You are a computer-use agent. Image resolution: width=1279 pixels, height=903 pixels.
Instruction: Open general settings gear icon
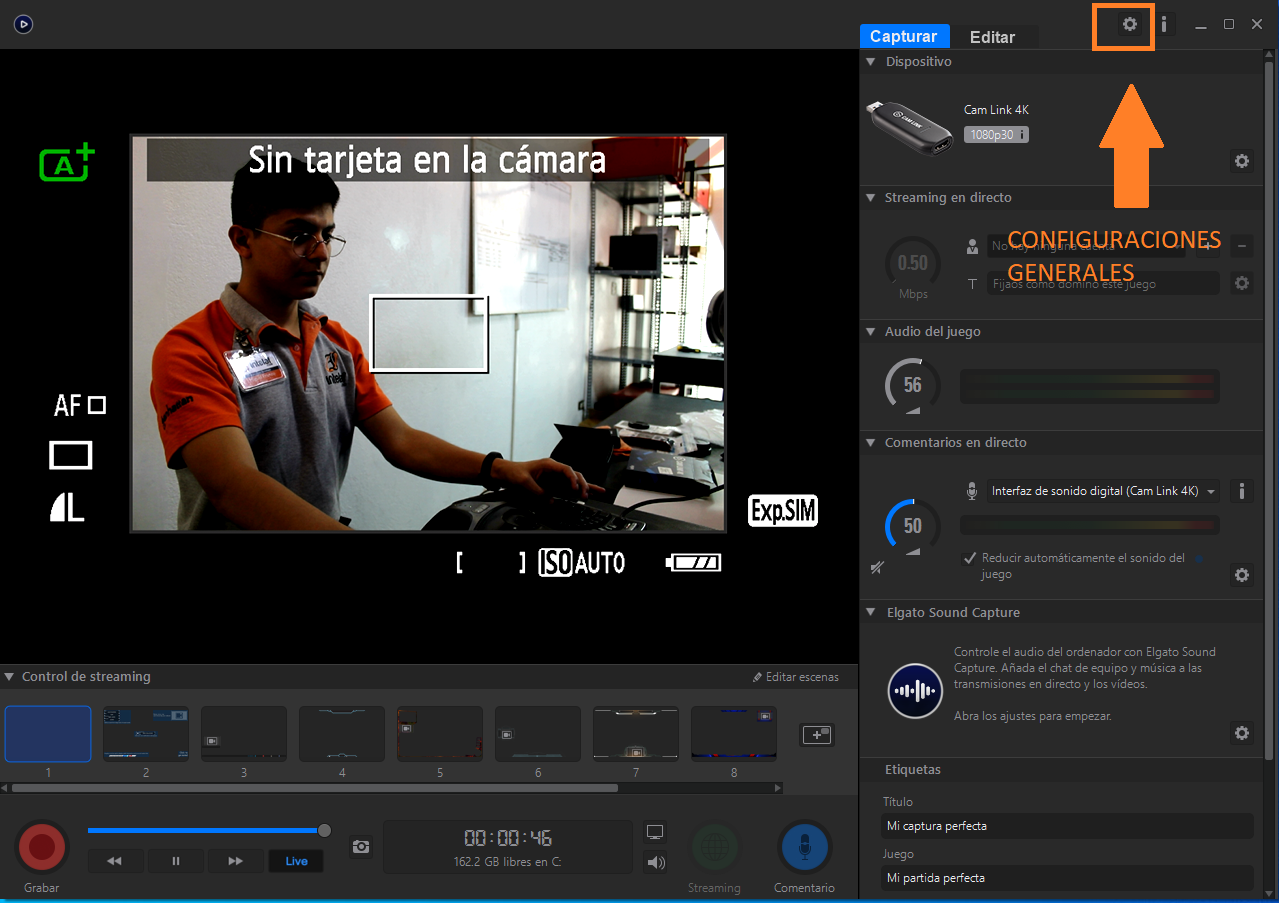1130,24
